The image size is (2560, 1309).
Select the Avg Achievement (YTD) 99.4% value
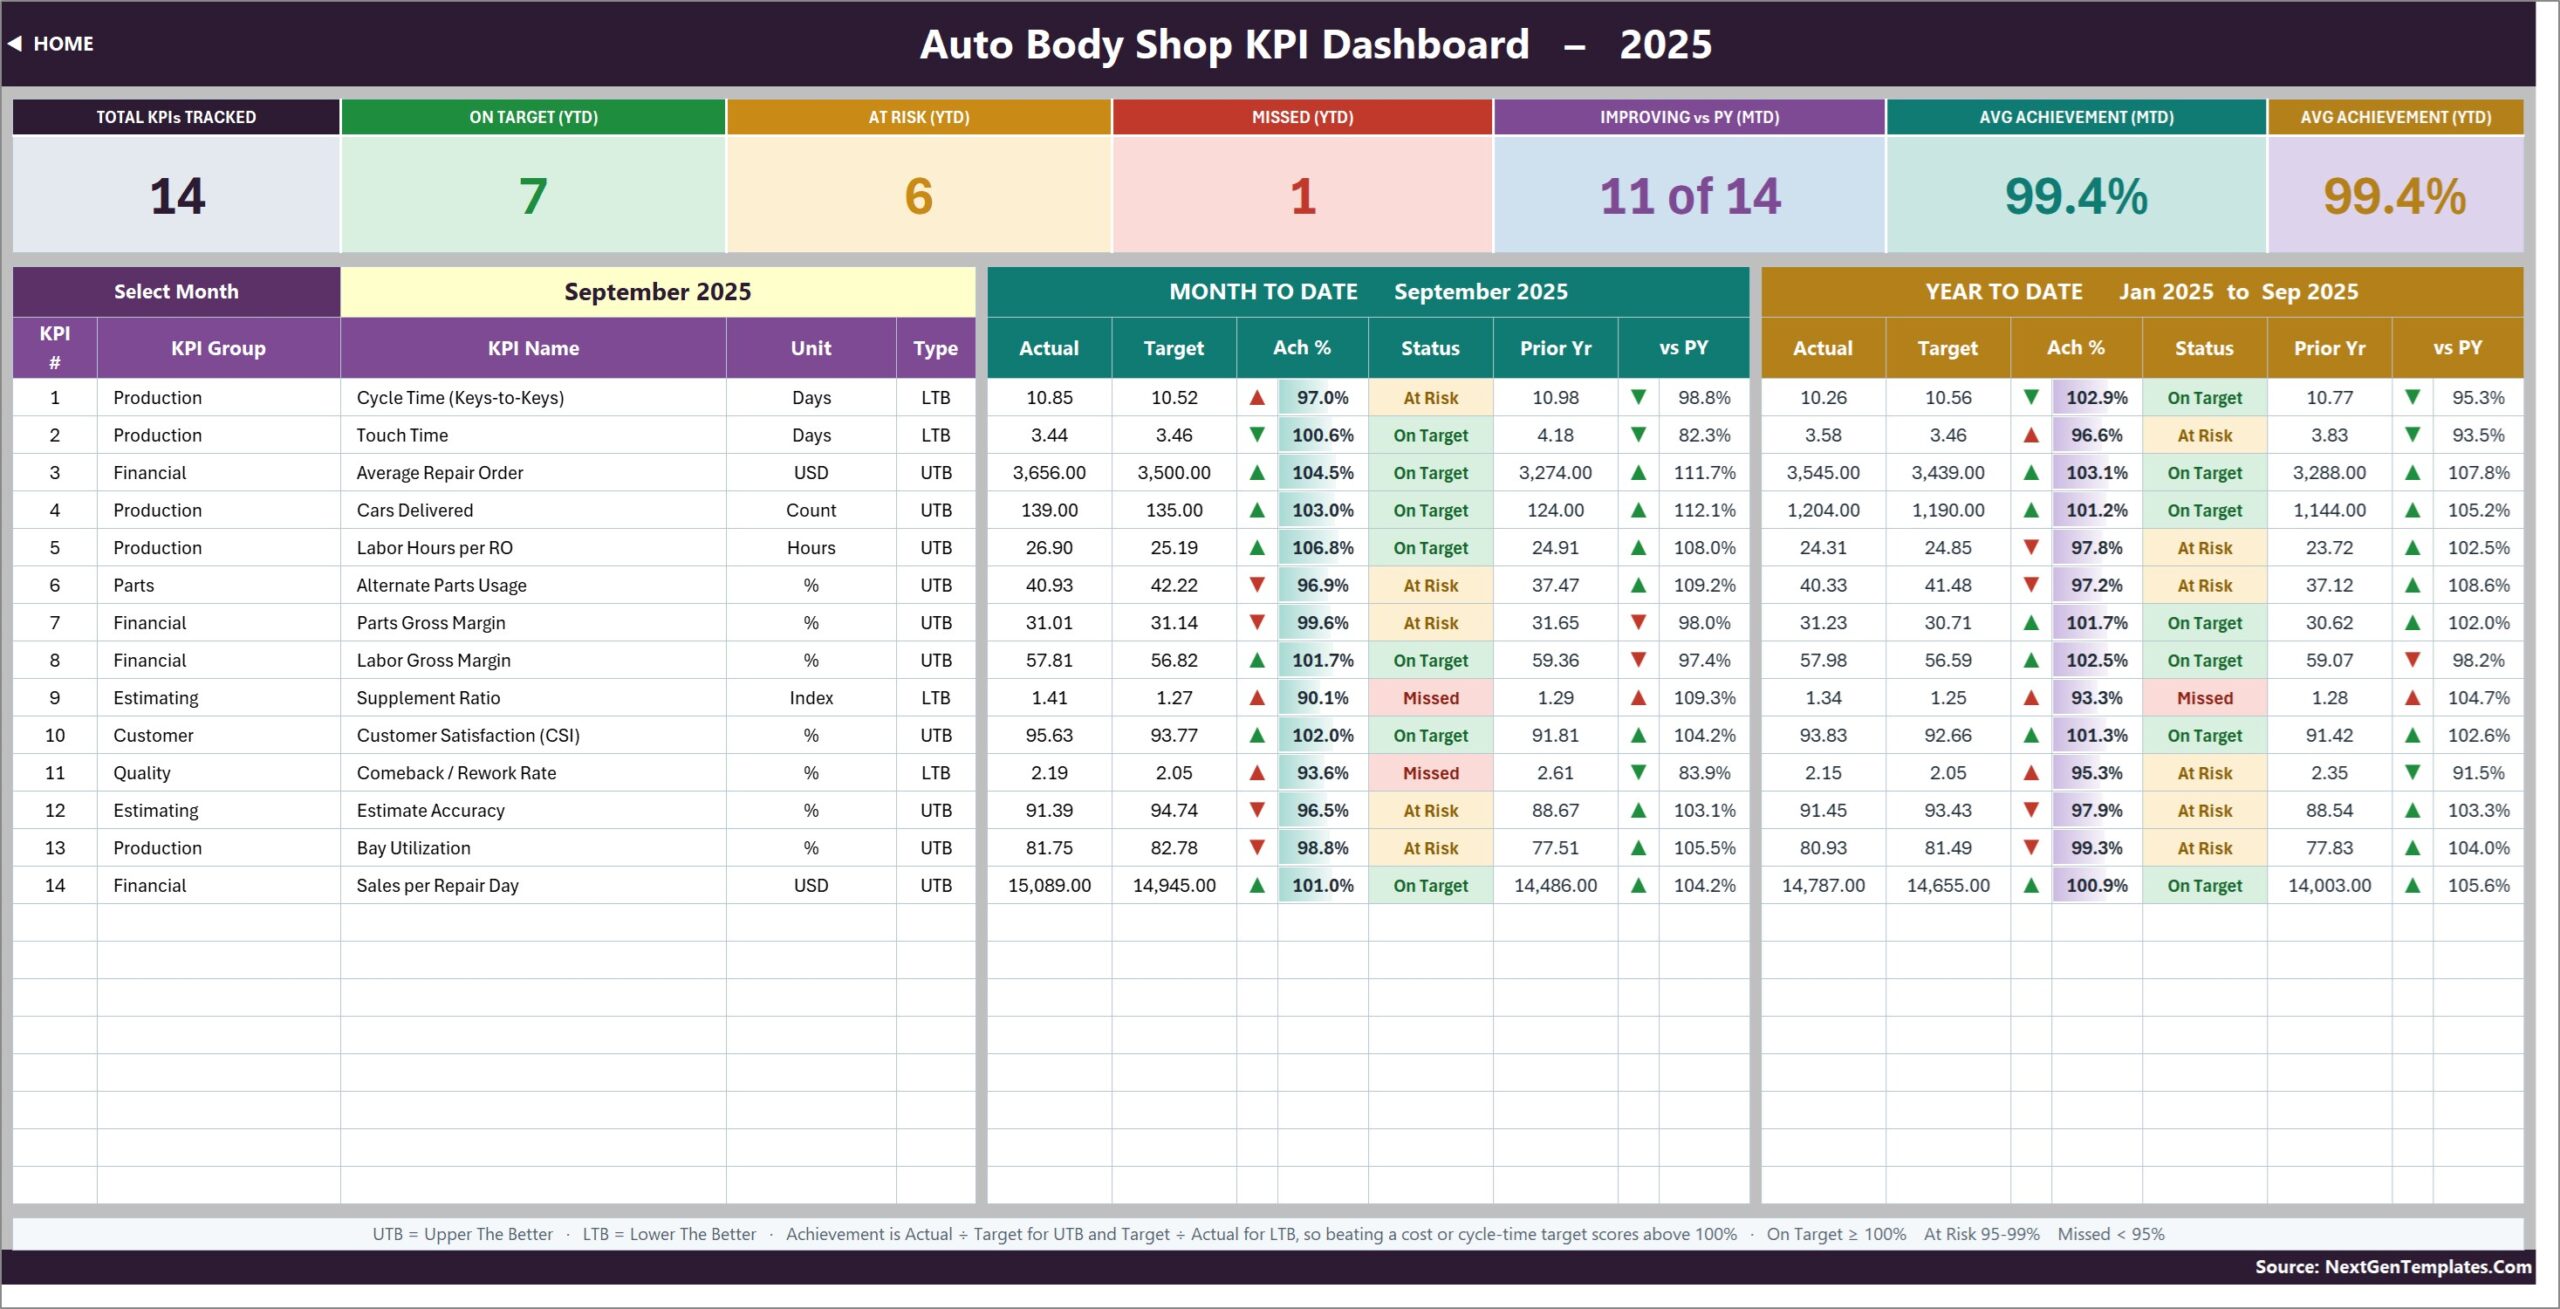coord(2395,196)
